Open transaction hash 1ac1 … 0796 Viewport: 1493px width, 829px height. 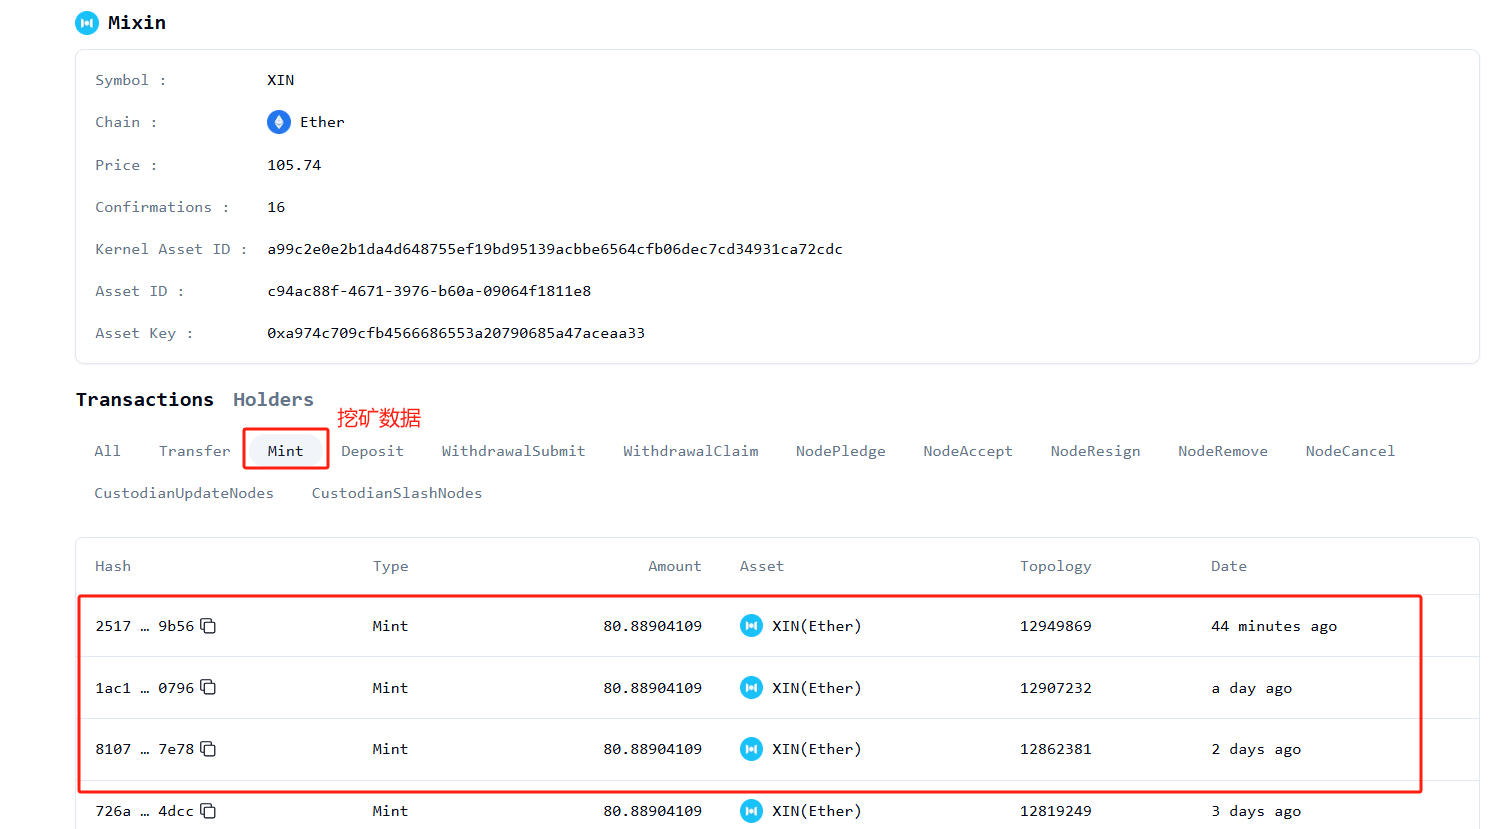pos(145,688)
